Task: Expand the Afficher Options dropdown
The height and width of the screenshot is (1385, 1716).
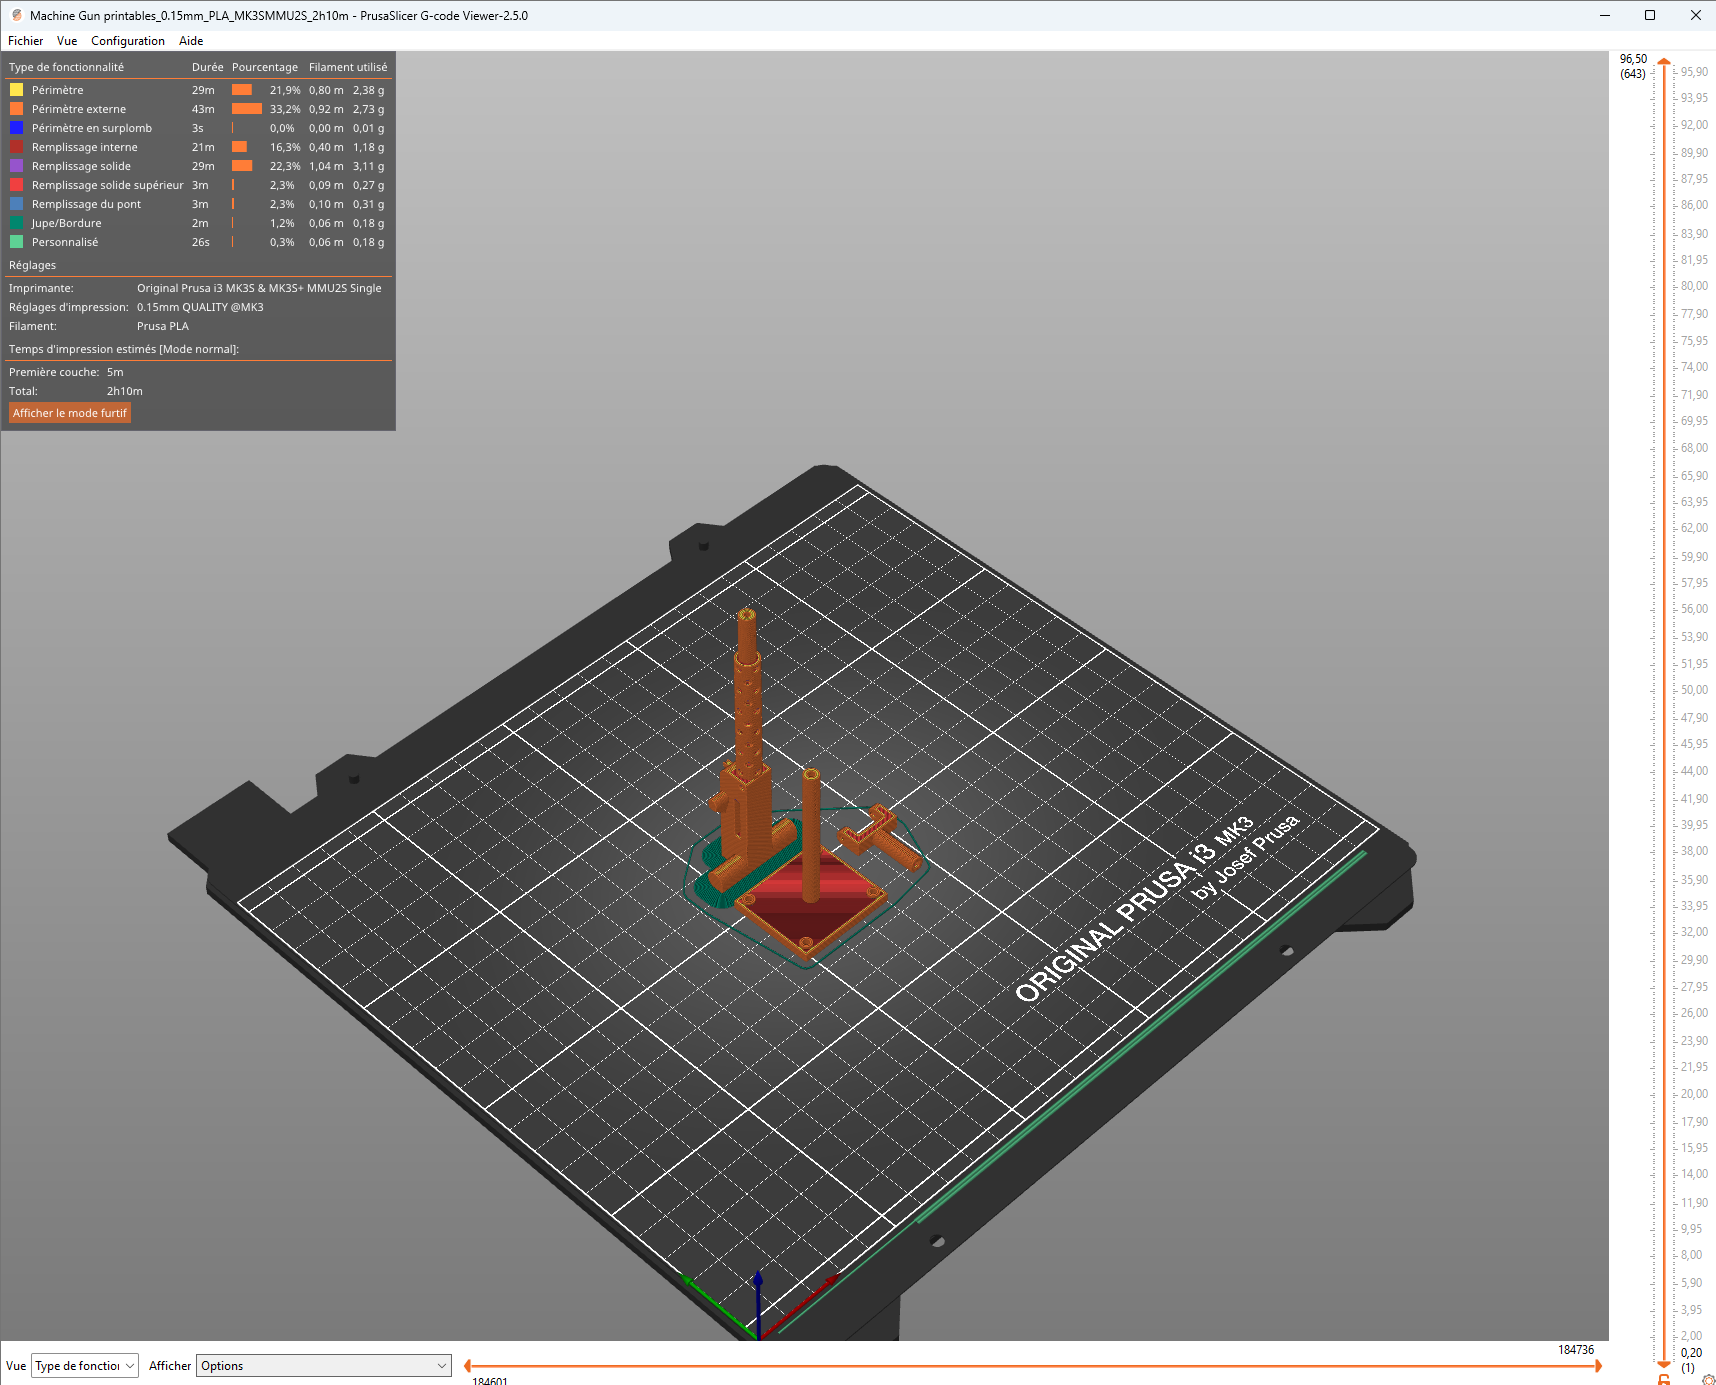Action: [x=323, y=1366]
